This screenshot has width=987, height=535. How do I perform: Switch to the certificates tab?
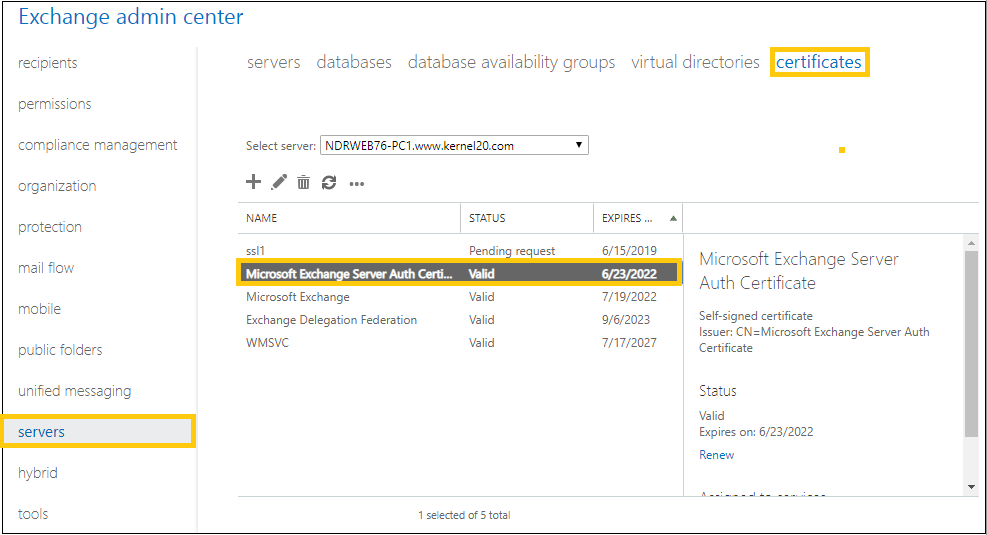point(818,62)
